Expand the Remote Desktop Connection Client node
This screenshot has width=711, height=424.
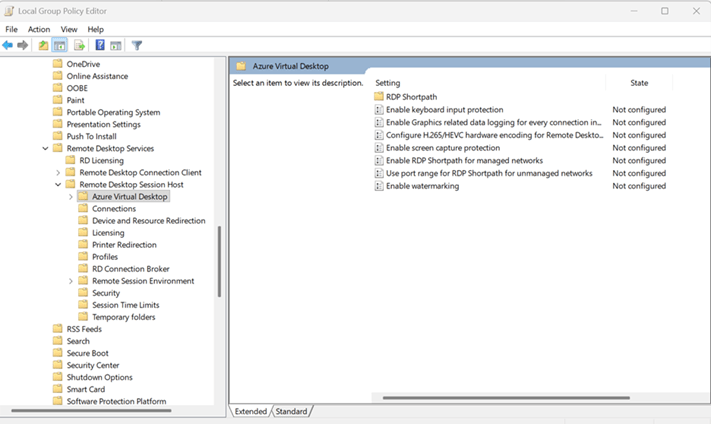point(58,172)
